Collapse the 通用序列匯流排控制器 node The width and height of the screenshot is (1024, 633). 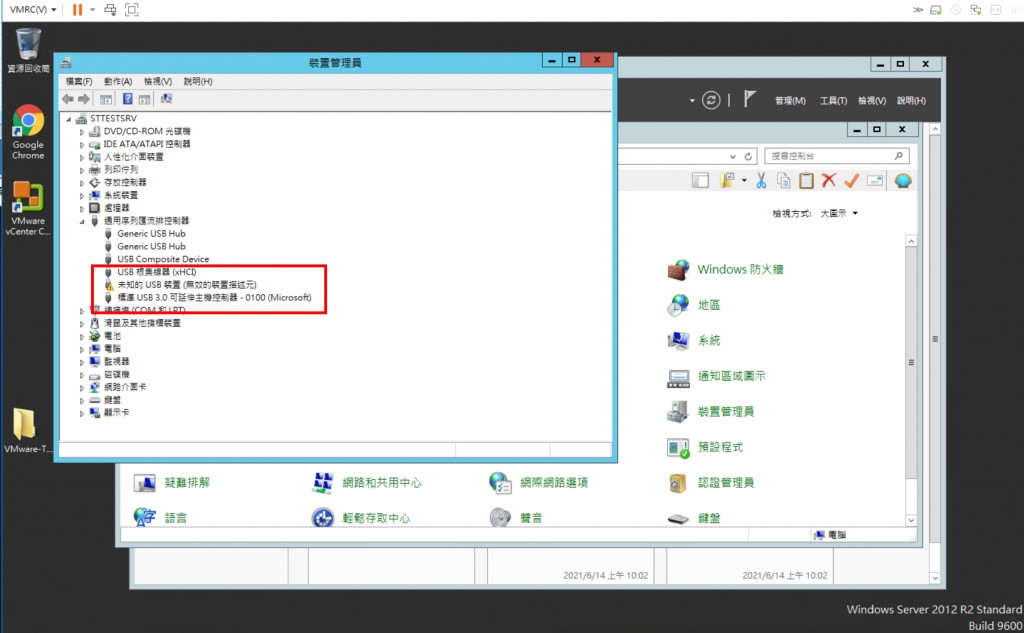[x=82, y=221]
